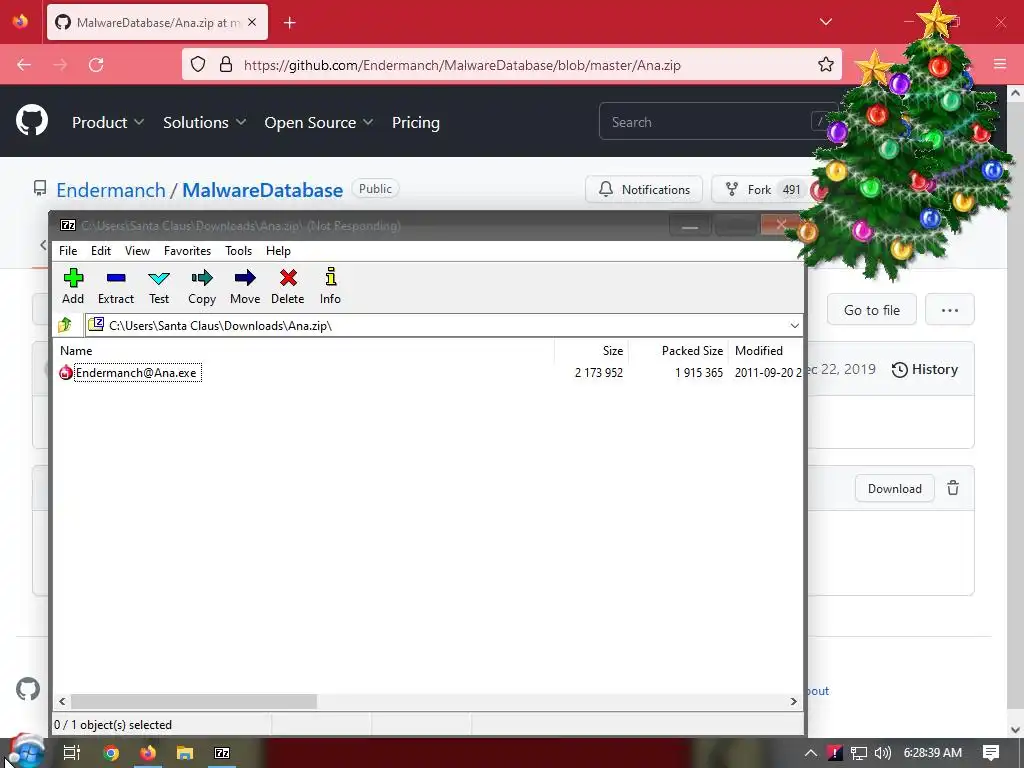
Task: Open the Windows Start button with Santa hat
Action: point(27,752)
